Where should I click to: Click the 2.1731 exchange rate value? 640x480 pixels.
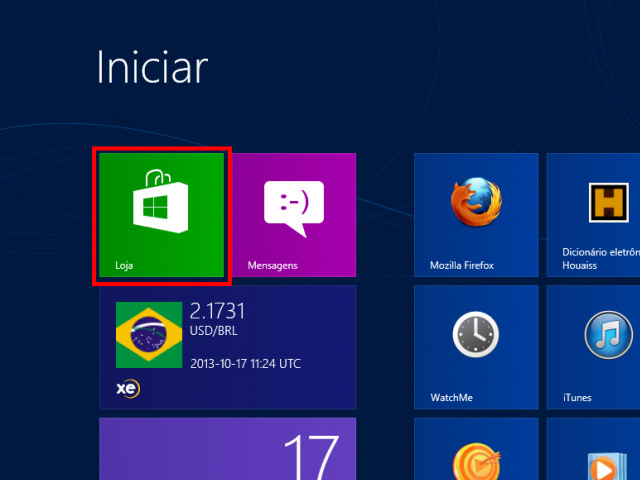[x=217, y=311]
